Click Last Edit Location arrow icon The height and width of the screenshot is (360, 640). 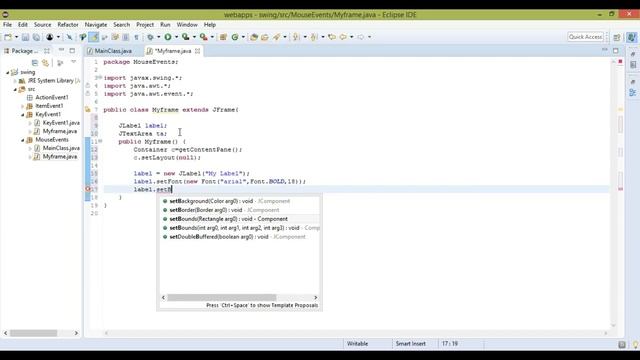(x=332, y=37)
